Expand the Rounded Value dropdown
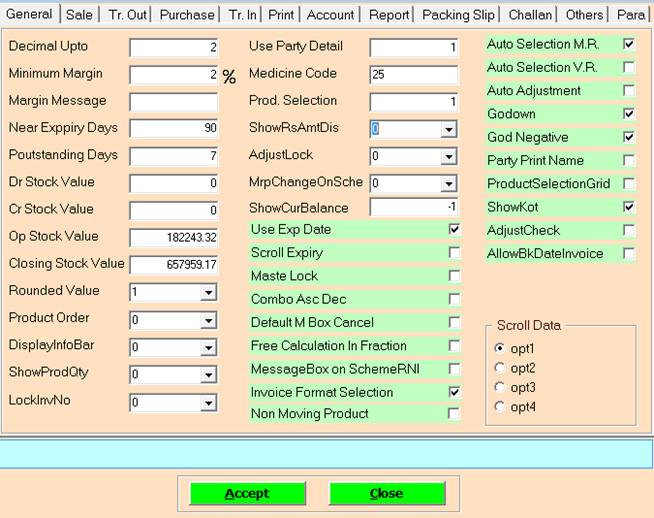The image size is (654, 518). 208,292
